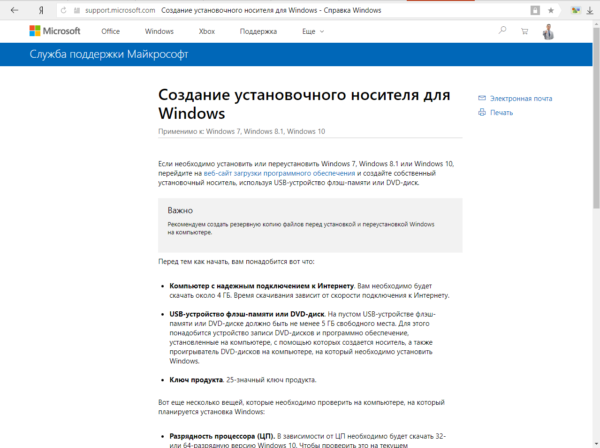This screenshot has height=448, width=600.
Task: Open the user account avatar
Action: click(548, 32)
